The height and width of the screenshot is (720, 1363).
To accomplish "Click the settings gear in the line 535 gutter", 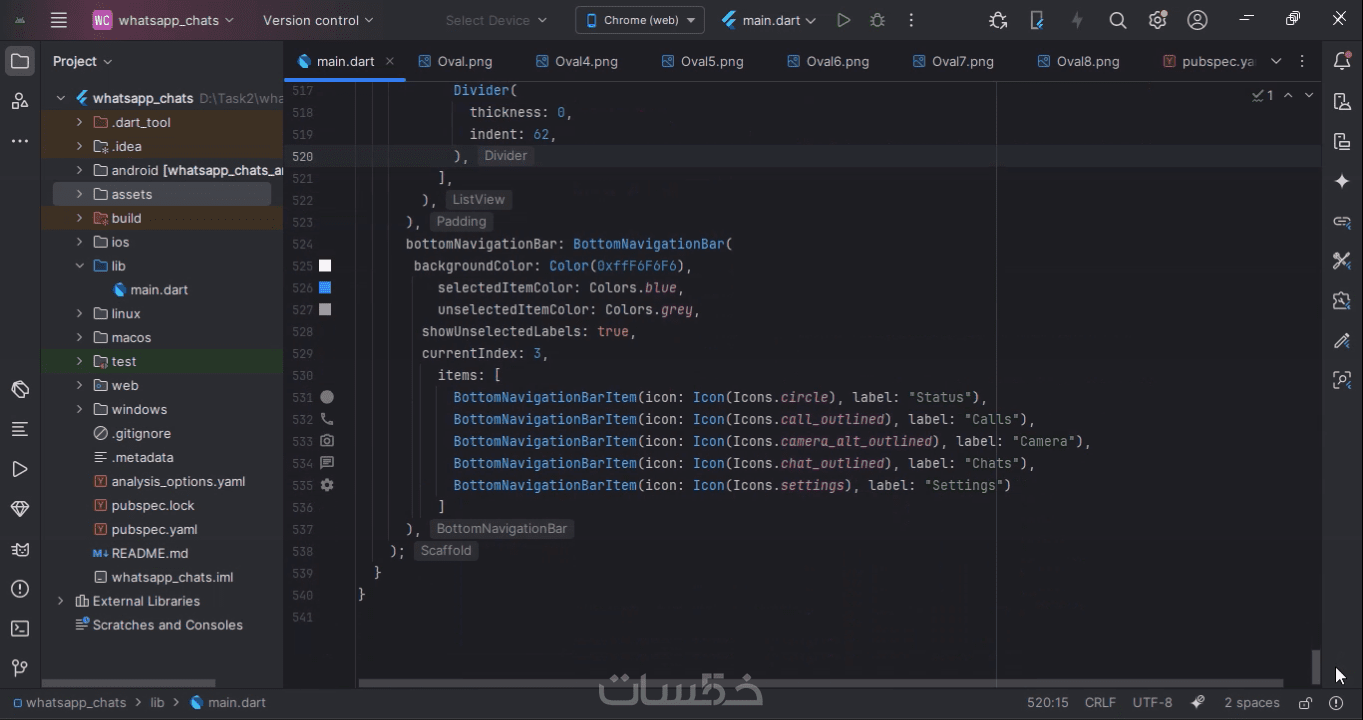I will click(326, 485).
